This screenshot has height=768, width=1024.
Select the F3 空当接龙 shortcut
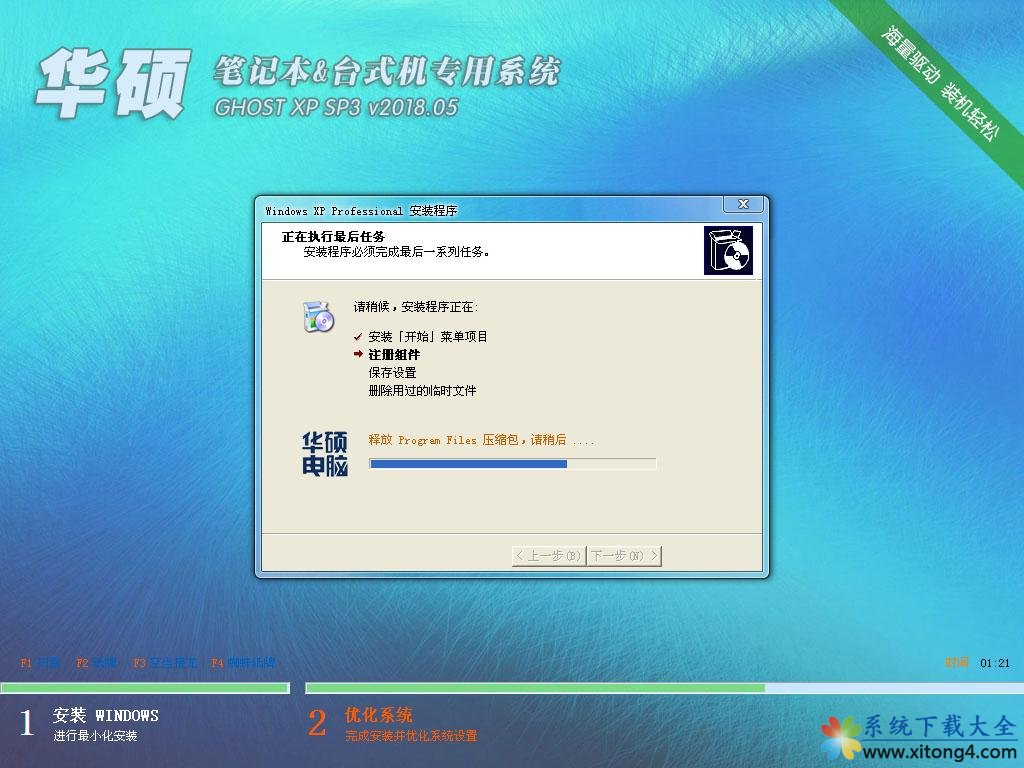[162, 663]
